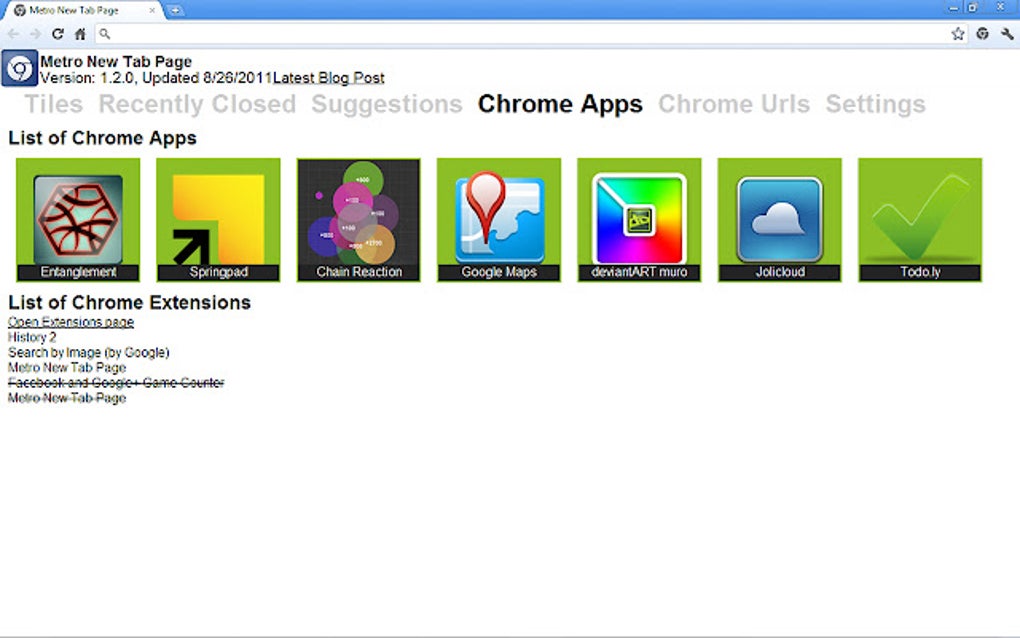Image resolution: width=1020 pixels, height=638 pixels.
Task: Reload the current page
Action: (58, 33)
